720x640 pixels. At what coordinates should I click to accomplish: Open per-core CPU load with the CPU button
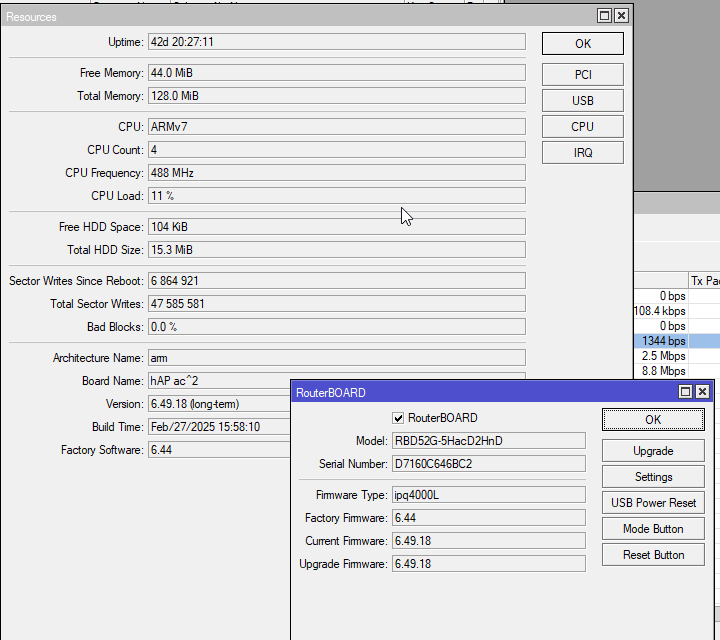583,127
